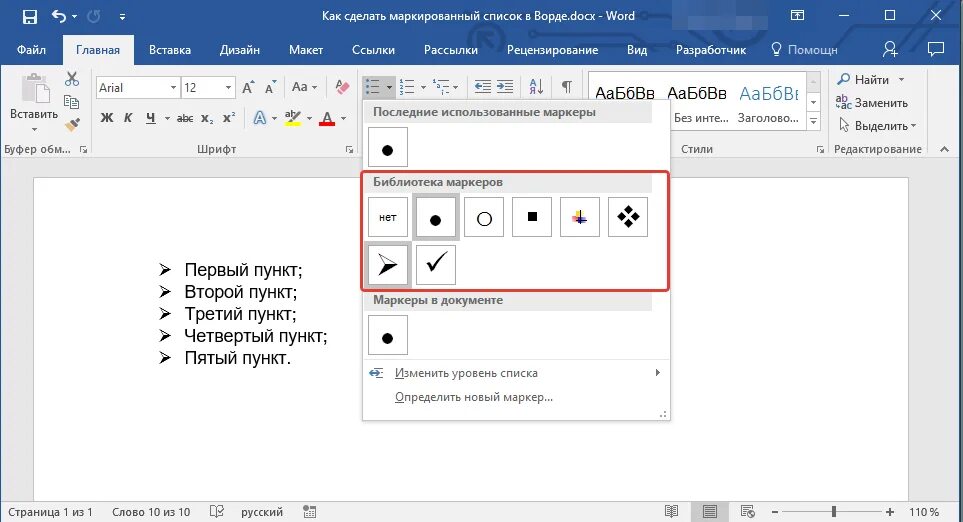The height and width of the screenshot is (522, 963).
Task: Activate the Format Painter brush
Action: point(72,125)
